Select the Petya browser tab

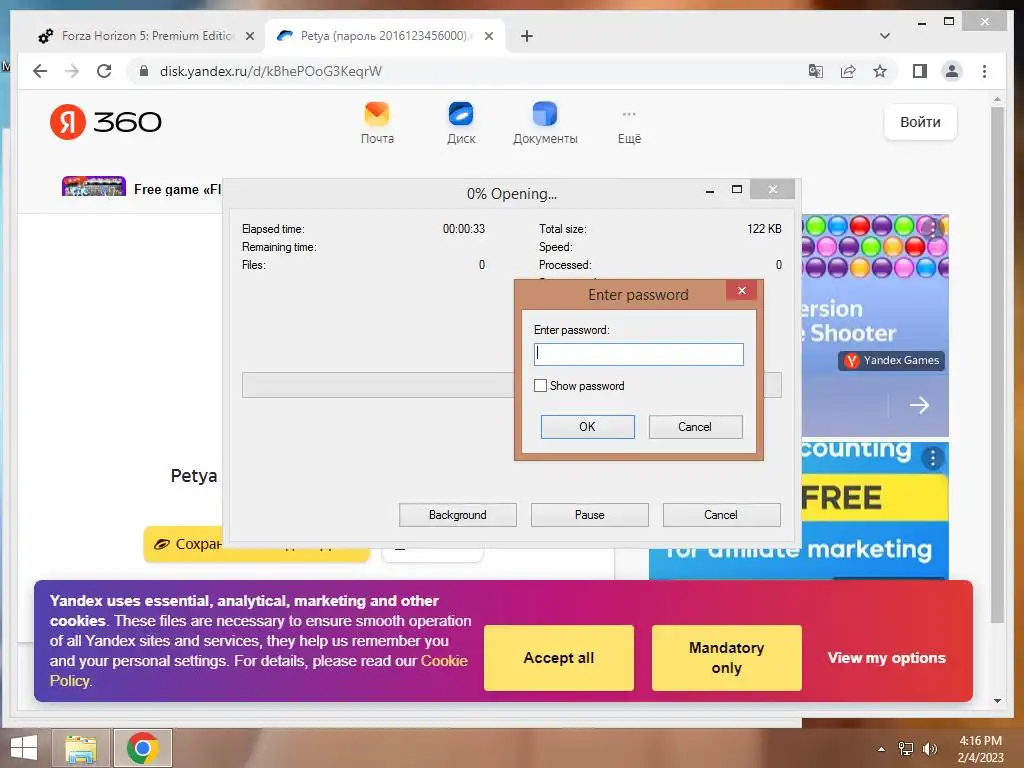pyautogui.click(x=385, y=36)
